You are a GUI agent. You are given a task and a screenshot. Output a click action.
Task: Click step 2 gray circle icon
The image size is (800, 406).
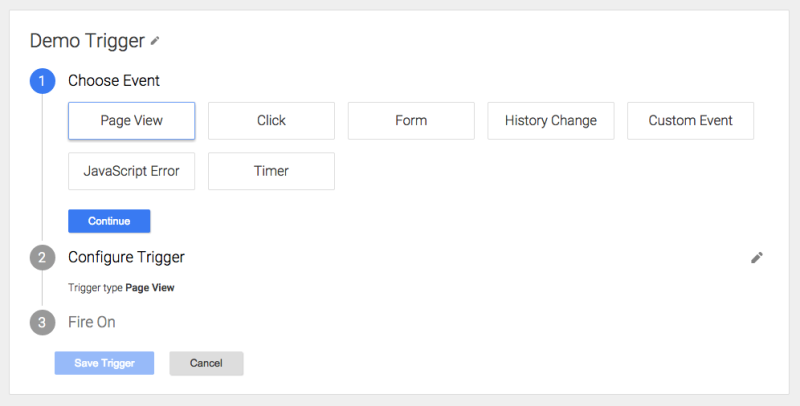point(42,258)
